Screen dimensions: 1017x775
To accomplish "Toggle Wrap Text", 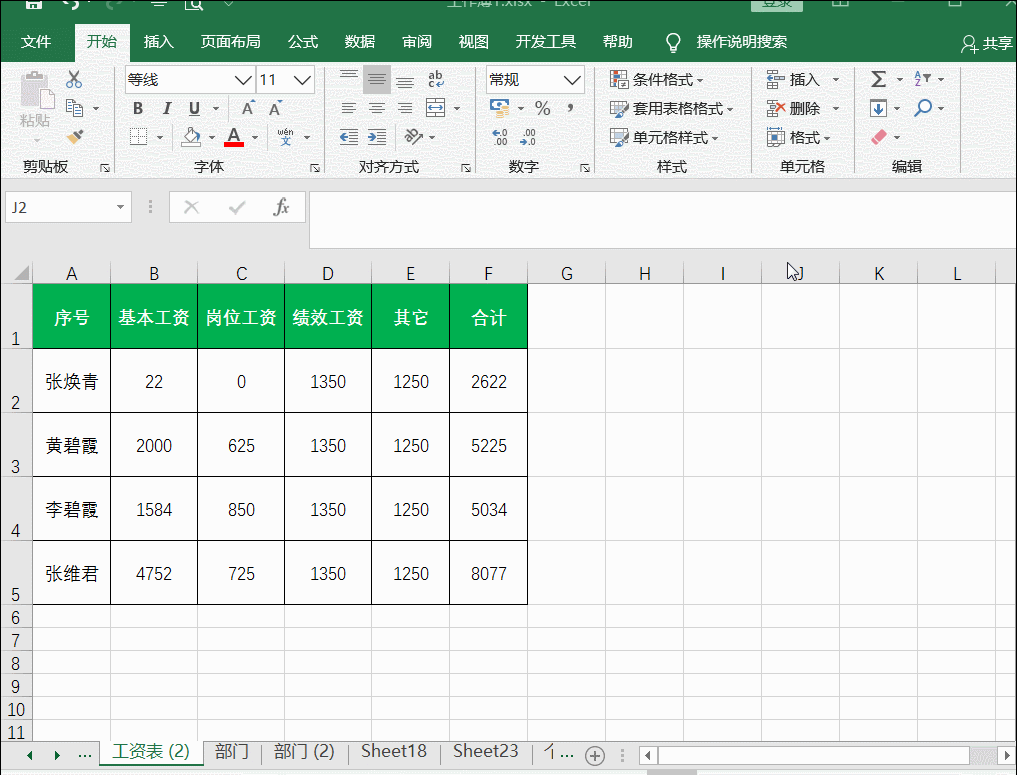I will (436, 80).
